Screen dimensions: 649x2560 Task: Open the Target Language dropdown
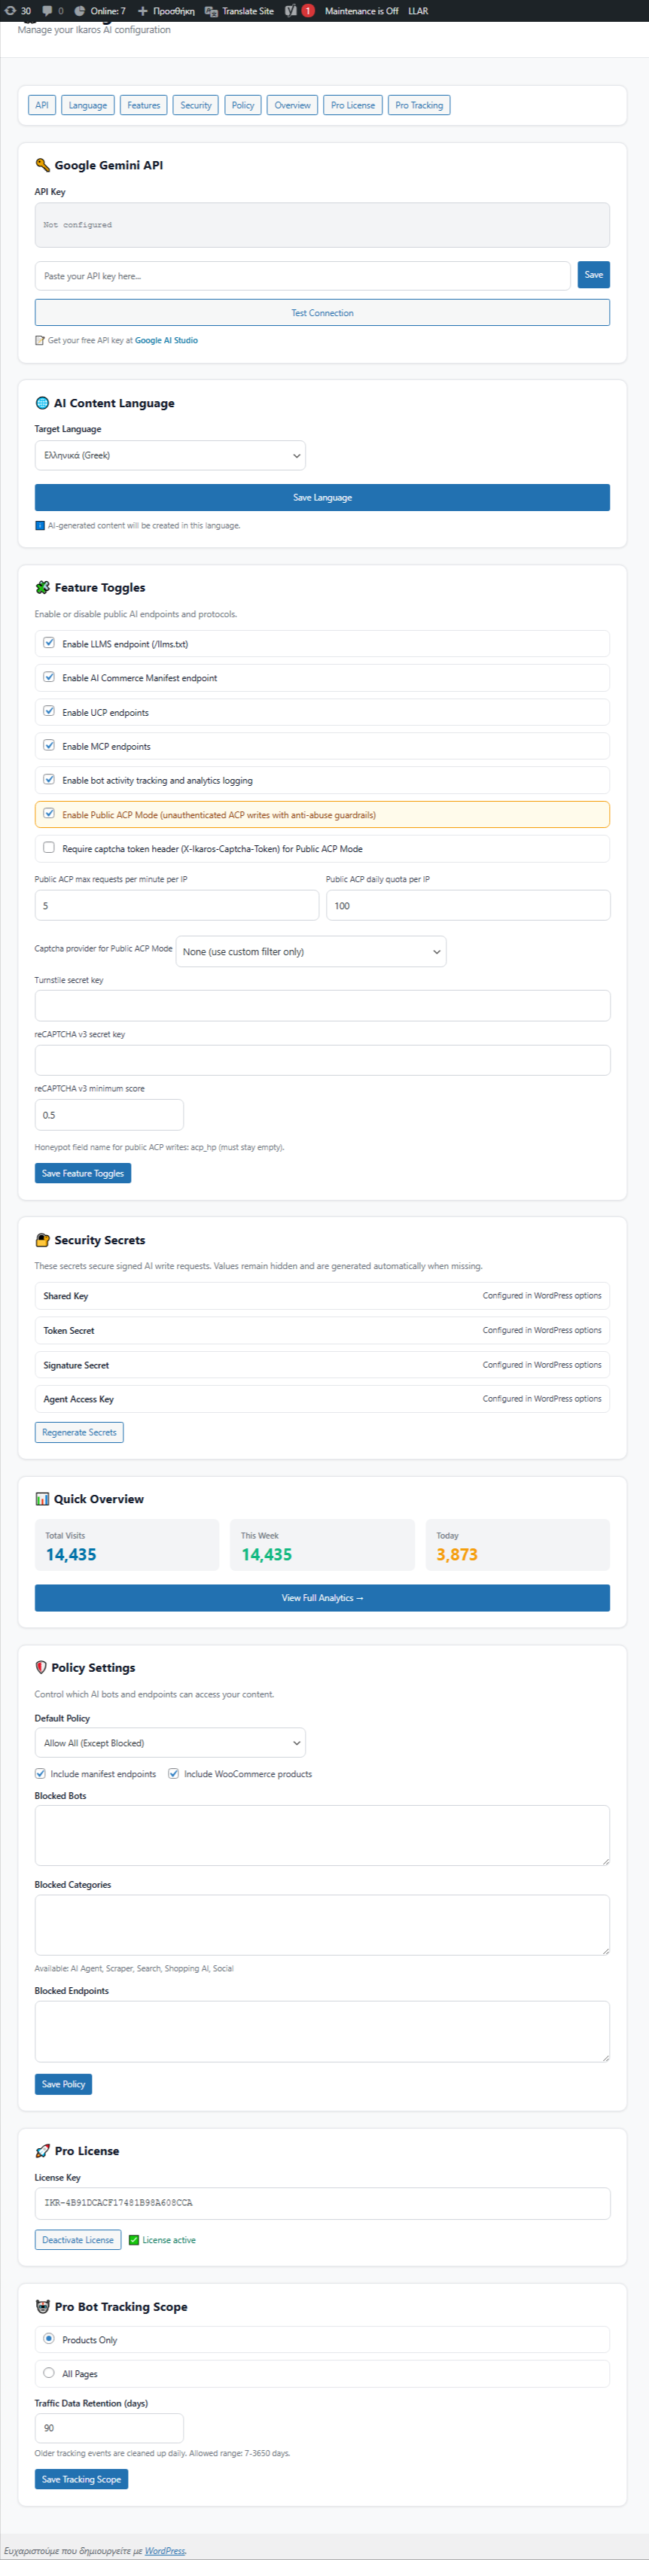click(x=170, y=455)
